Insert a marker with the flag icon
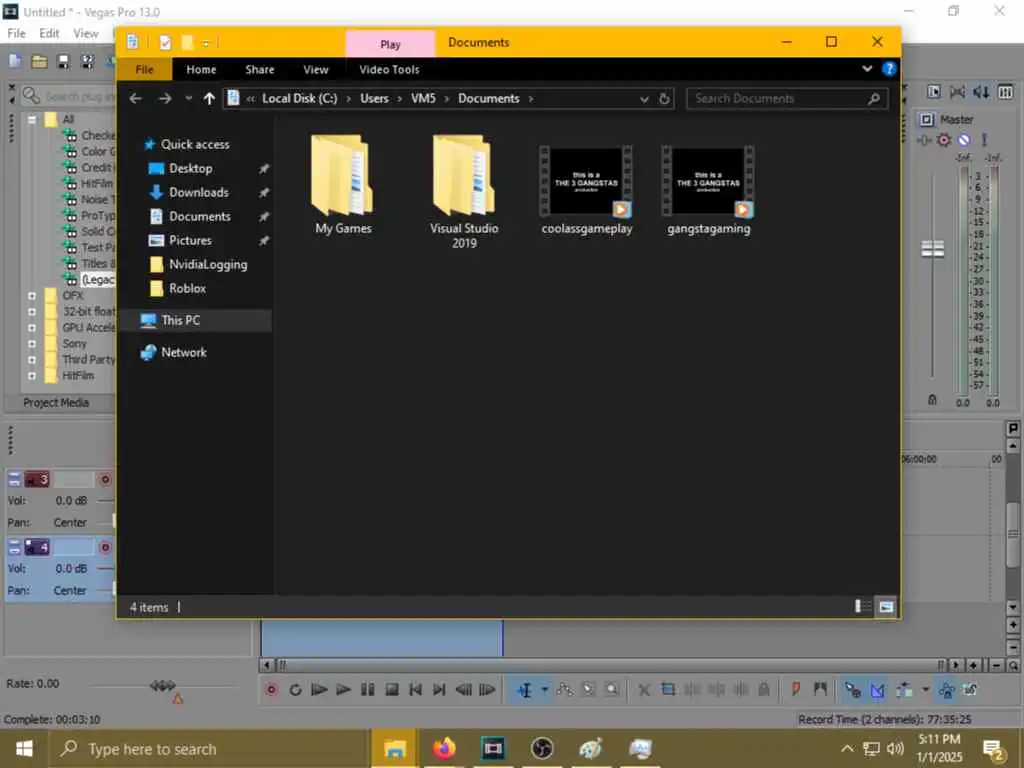 pos(796,690)
